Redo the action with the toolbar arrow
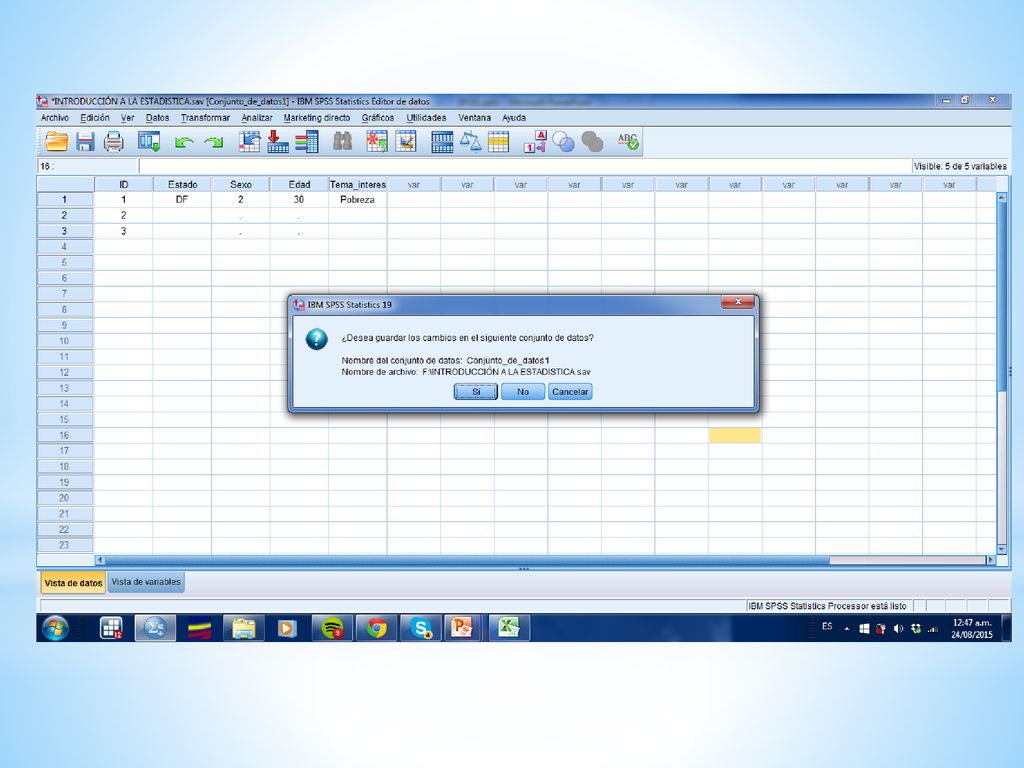 (214, 142)
